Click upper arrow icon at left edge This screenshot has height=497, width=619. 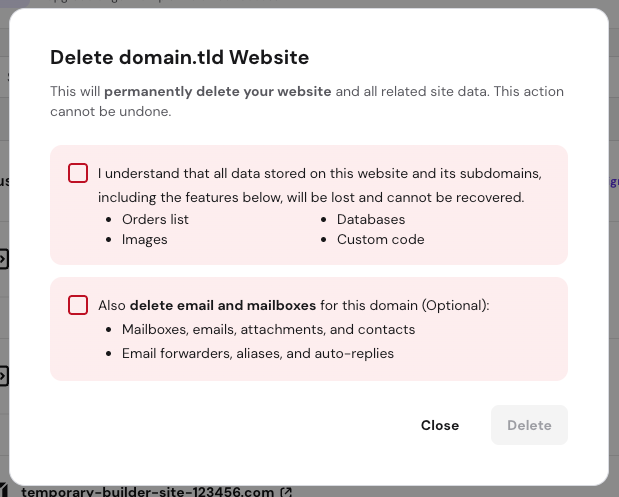click(x=3, y=260)
